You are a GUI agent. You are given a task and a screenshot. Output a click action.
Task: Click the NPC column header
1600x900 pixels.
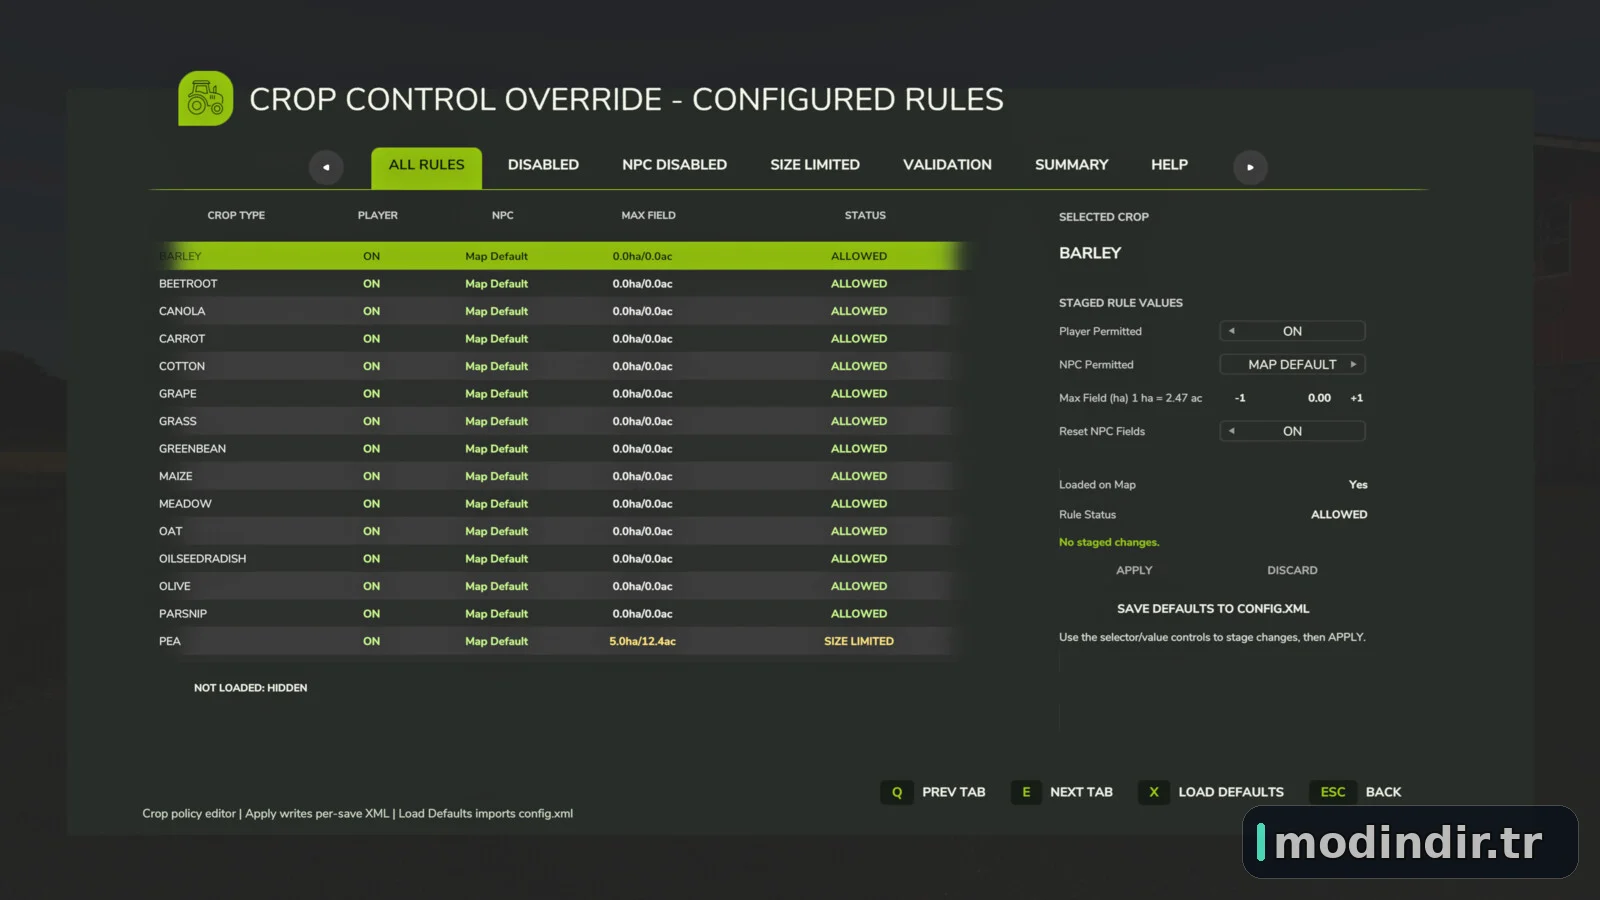(503, 215)
